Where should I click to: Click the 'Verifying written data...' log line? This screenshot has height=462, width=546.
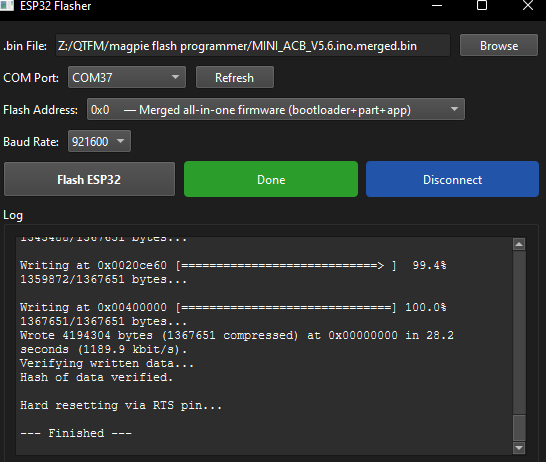[107, 363]
